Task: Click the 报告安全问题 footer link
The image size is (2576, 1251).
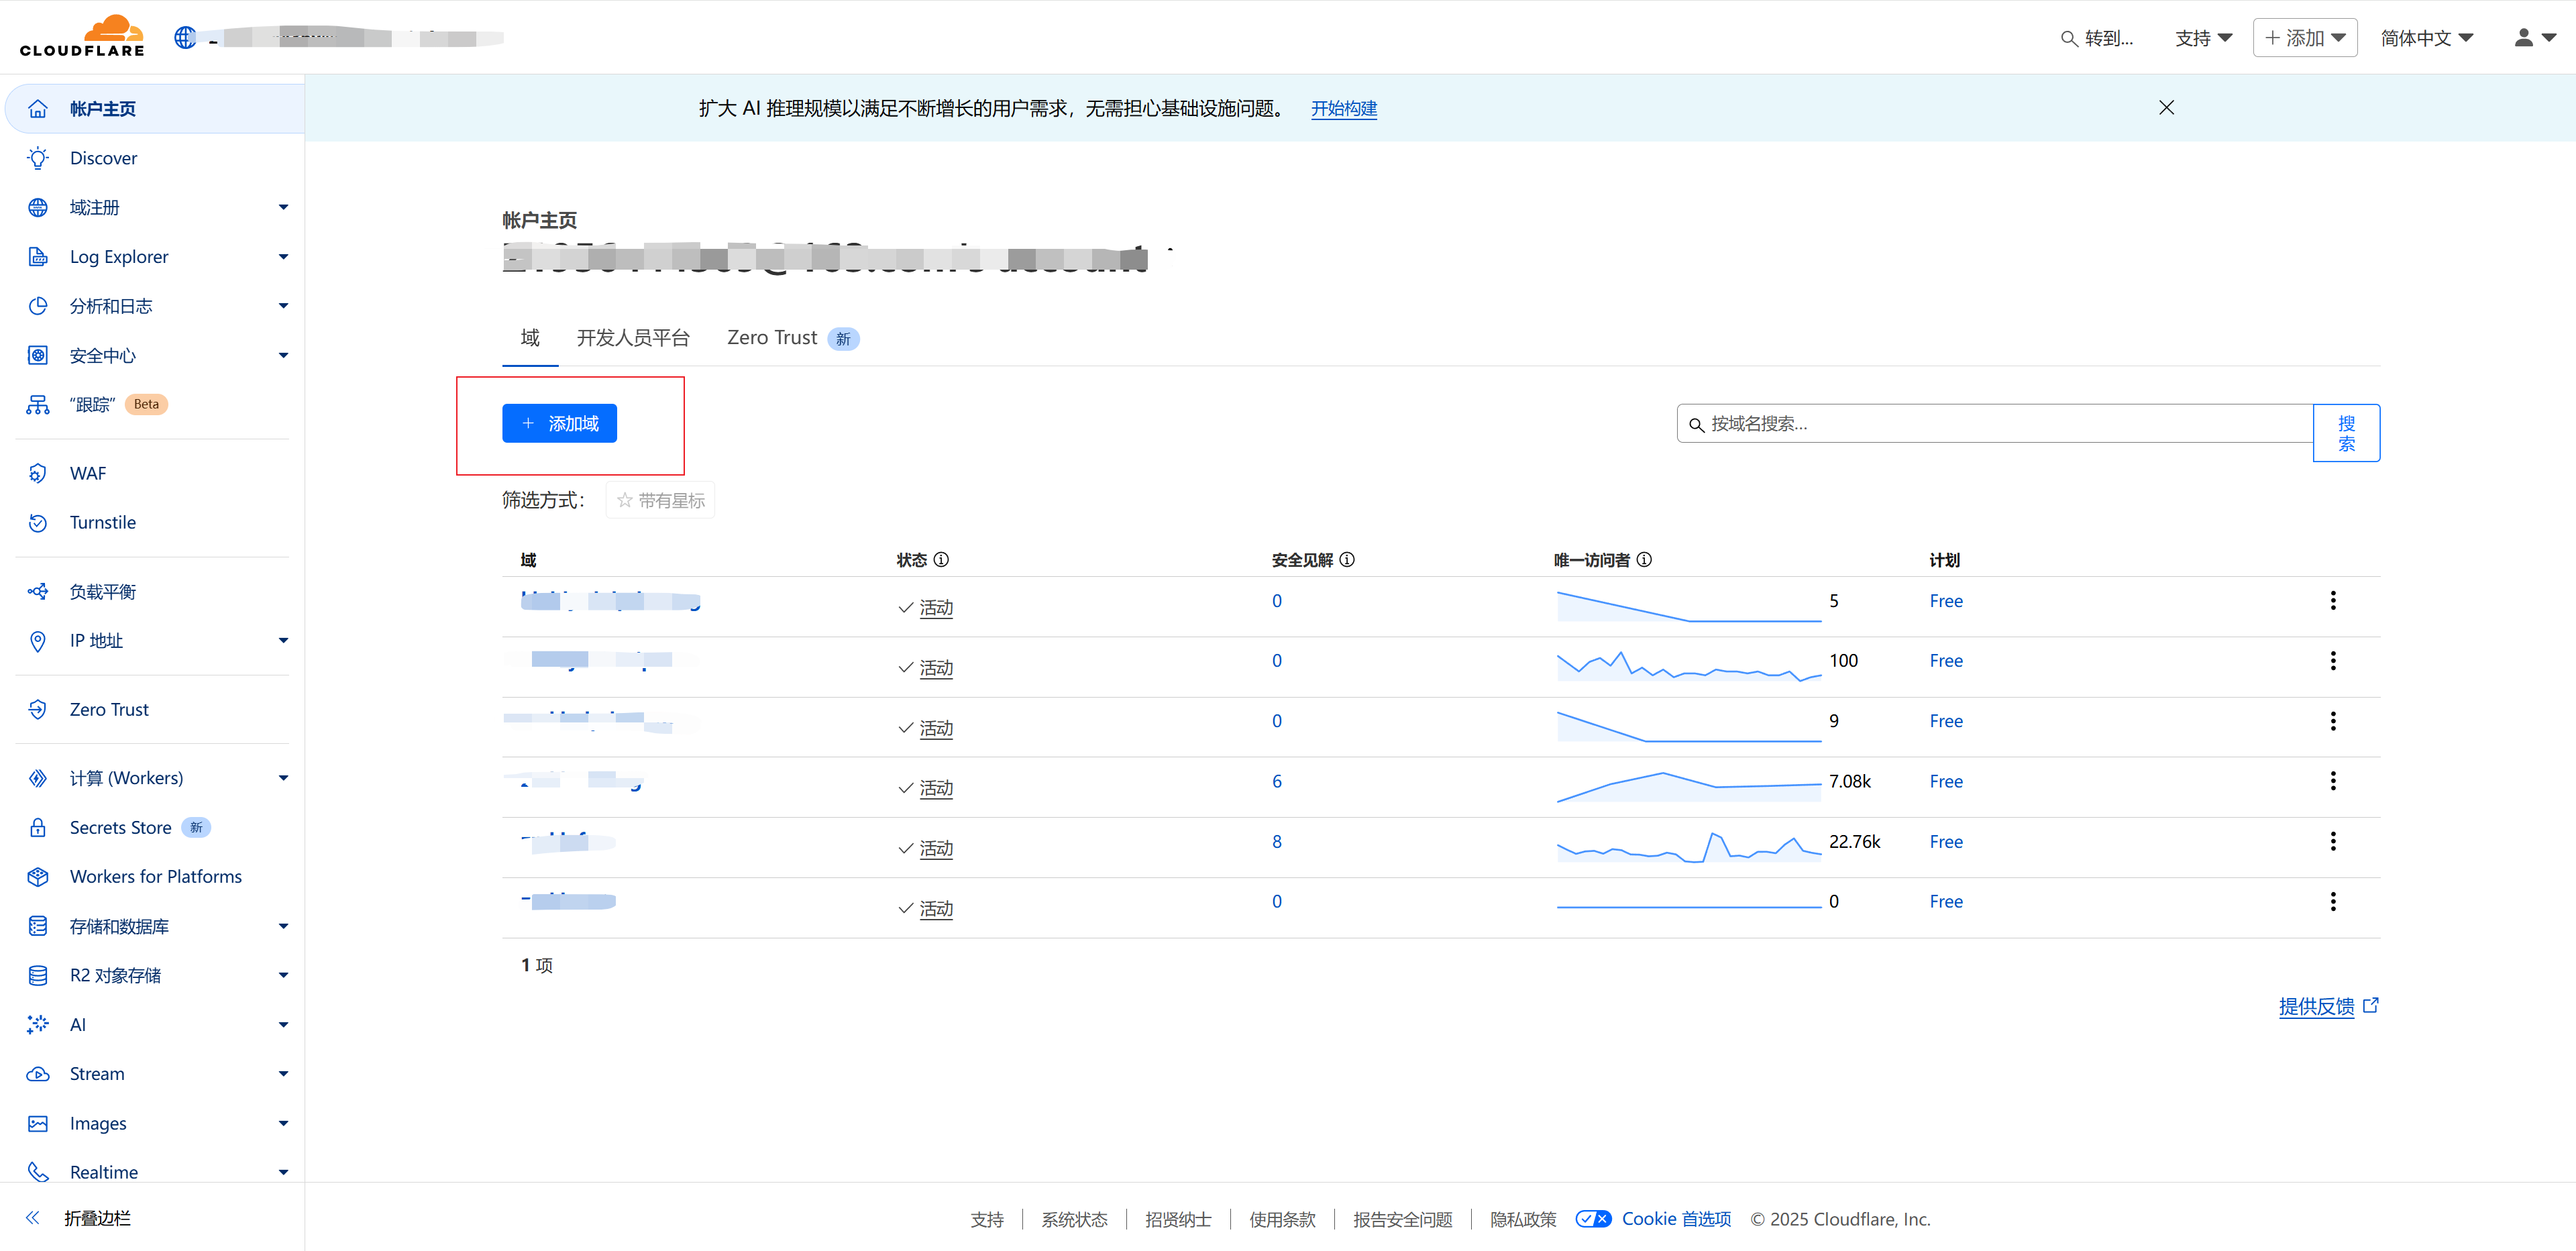Action: [1402, 1219]
